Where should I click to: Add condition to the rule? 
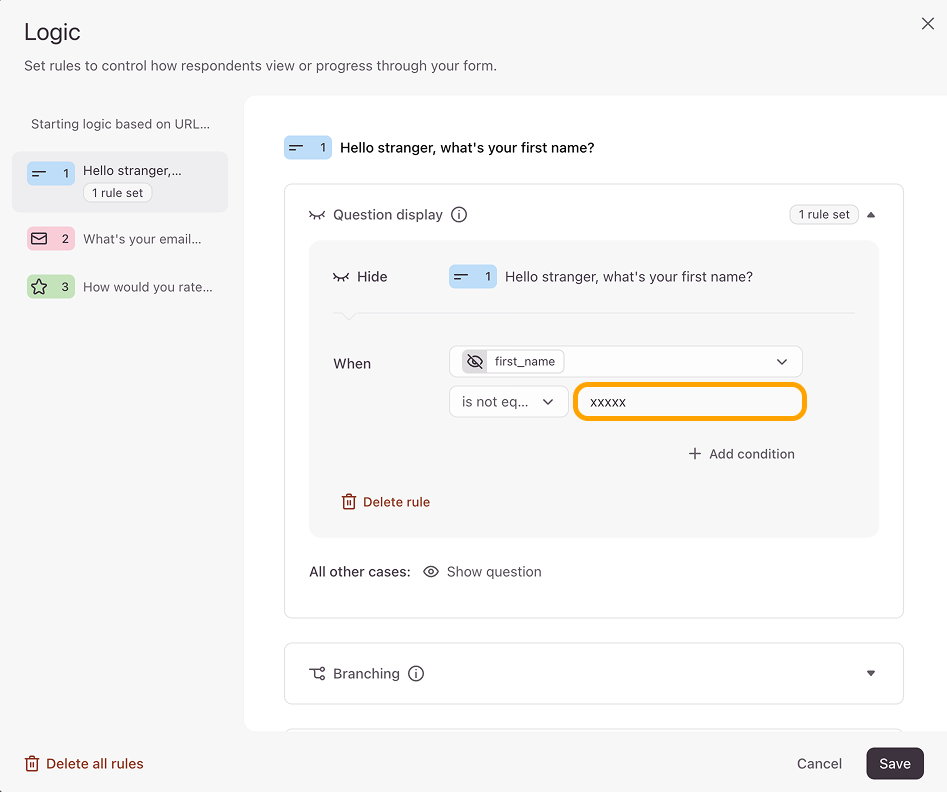[x=742, y=454]
